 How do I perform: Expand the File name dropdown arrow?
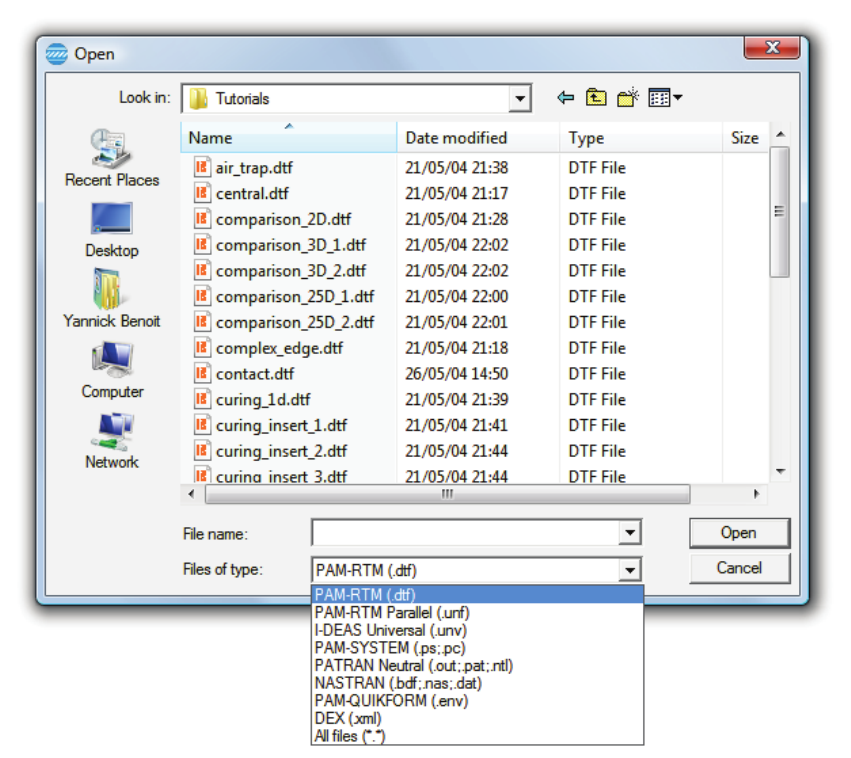(x=630, y=532)
